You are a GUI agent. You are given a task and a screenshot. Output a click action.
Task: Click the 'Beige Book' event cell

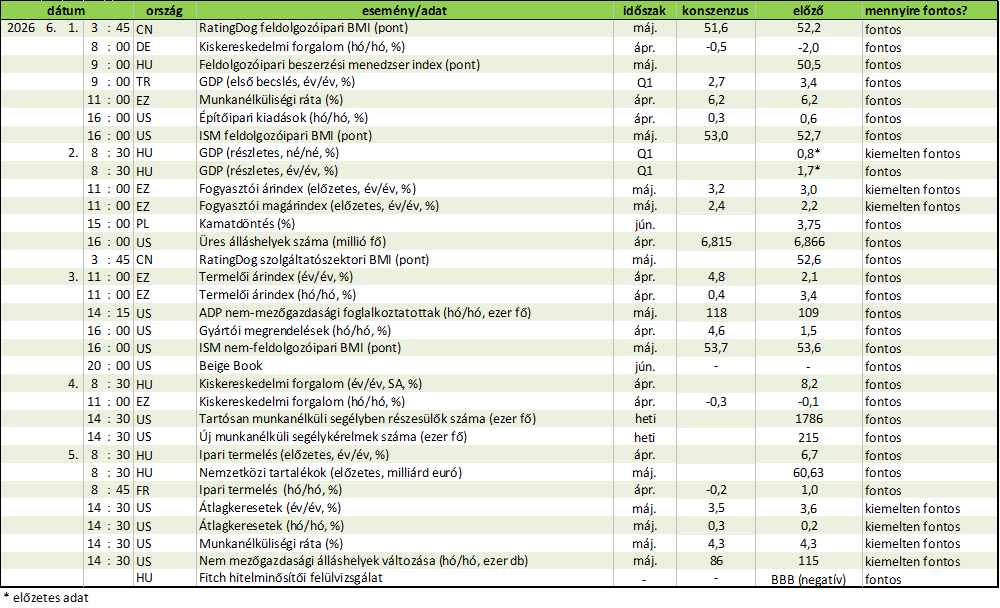click(x=404, y=366)
